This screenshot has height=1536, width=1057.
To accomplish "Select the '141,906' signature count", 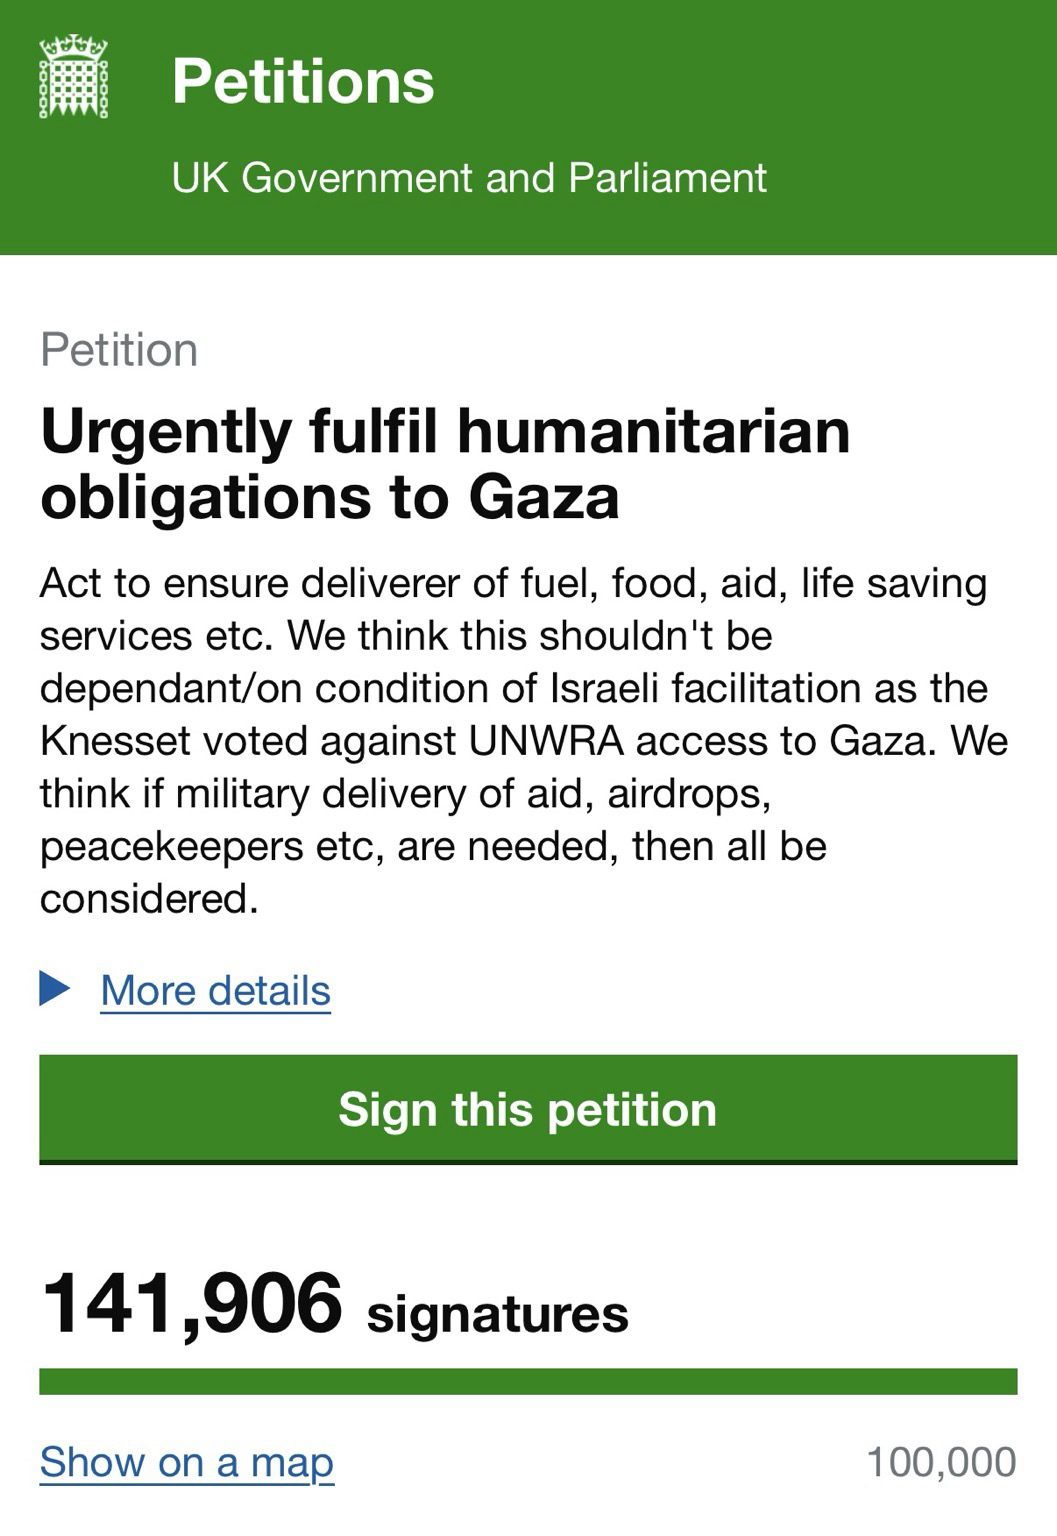I will 192,1304.
